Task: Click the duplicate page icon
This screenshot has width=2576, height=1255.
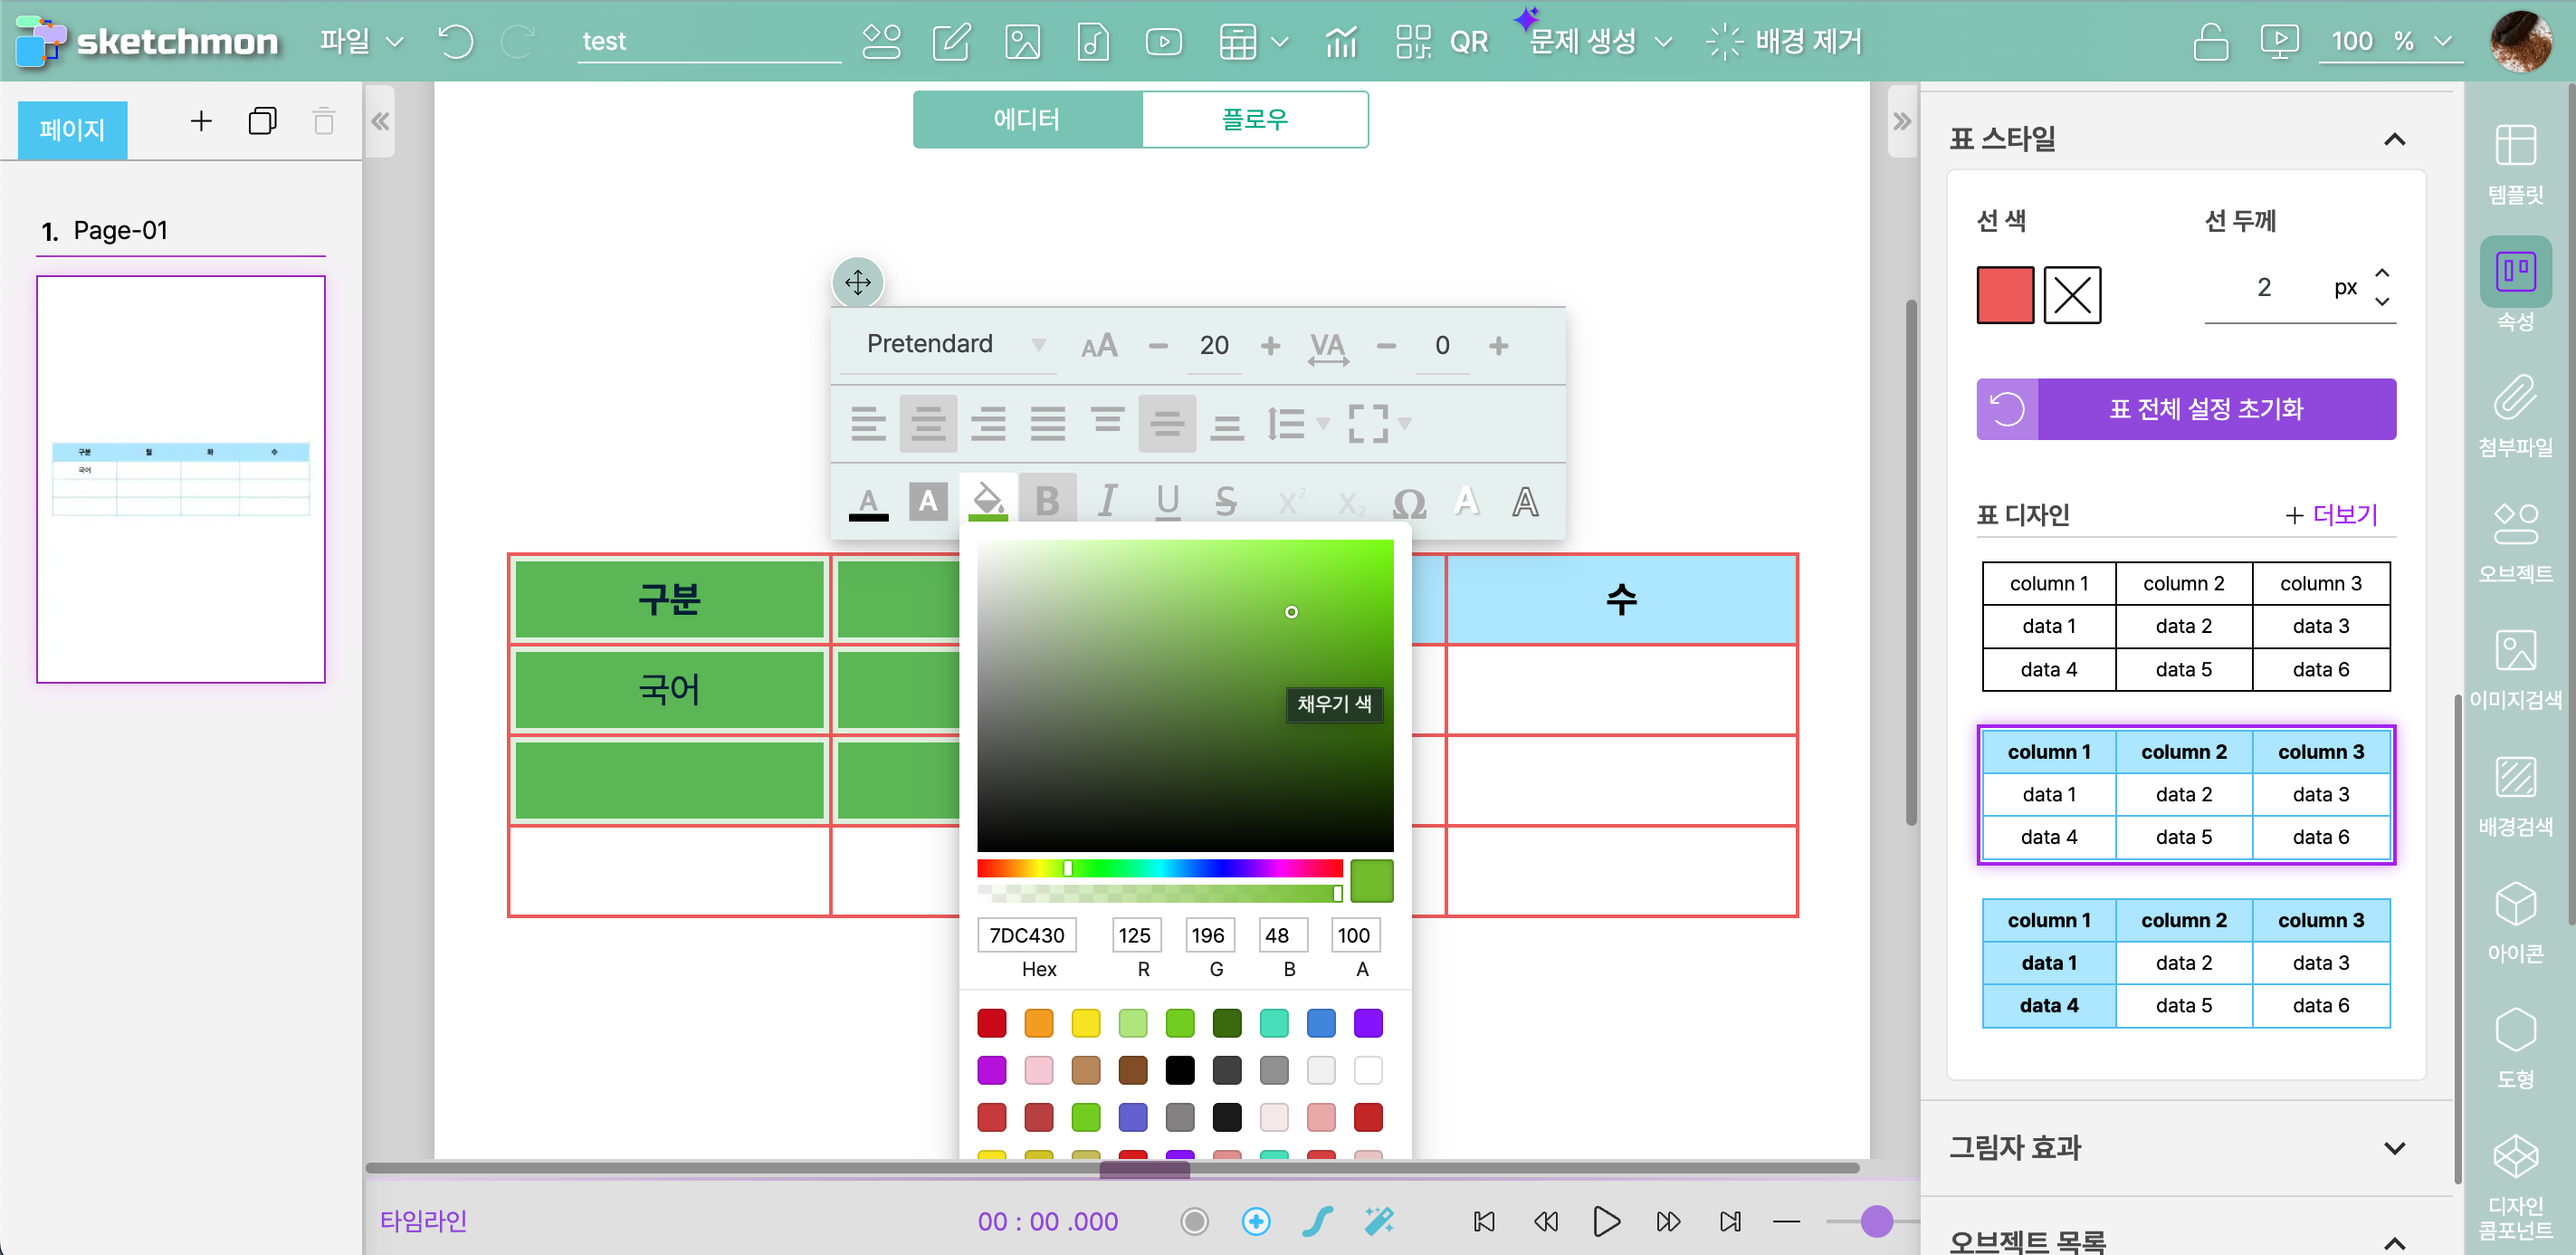Action: coord(262,122)
